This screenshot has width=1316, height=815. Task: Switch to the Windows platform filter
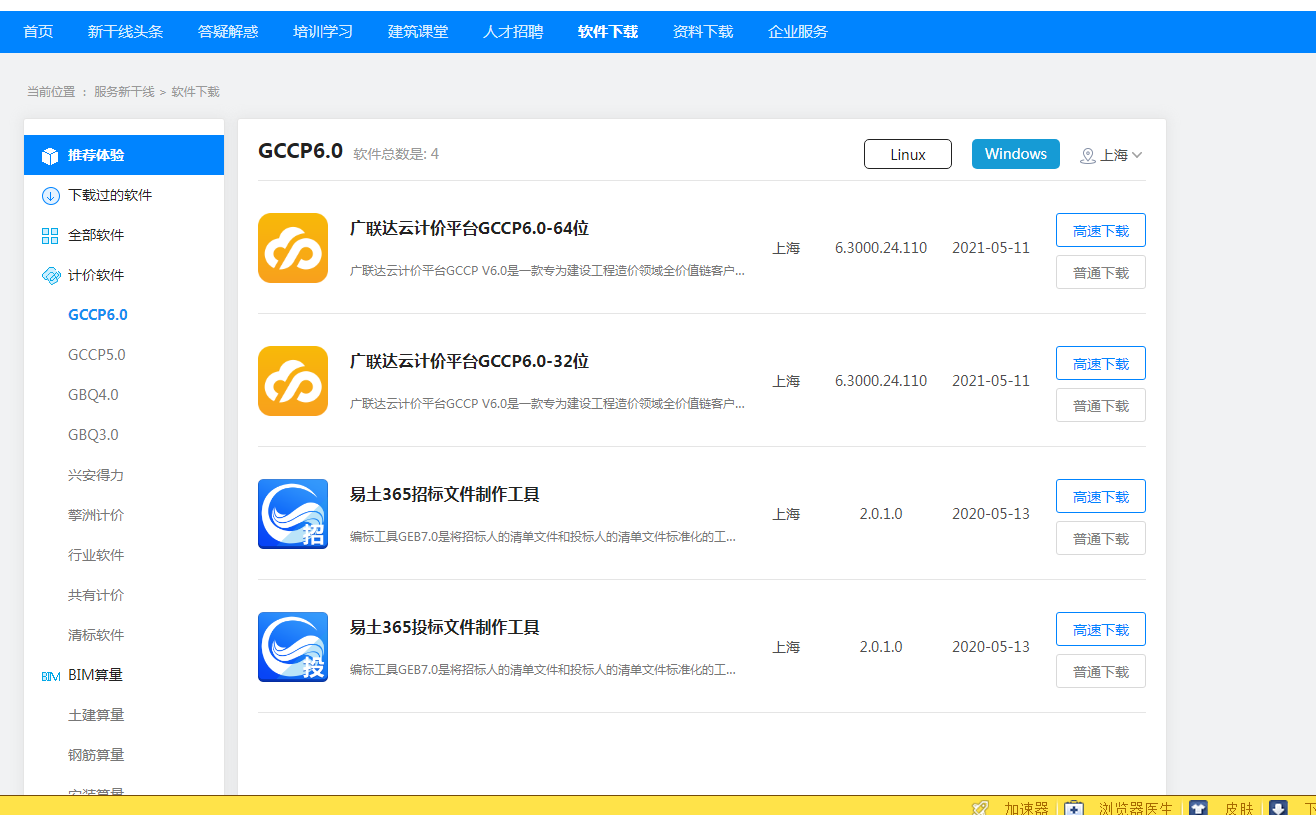1016,154
